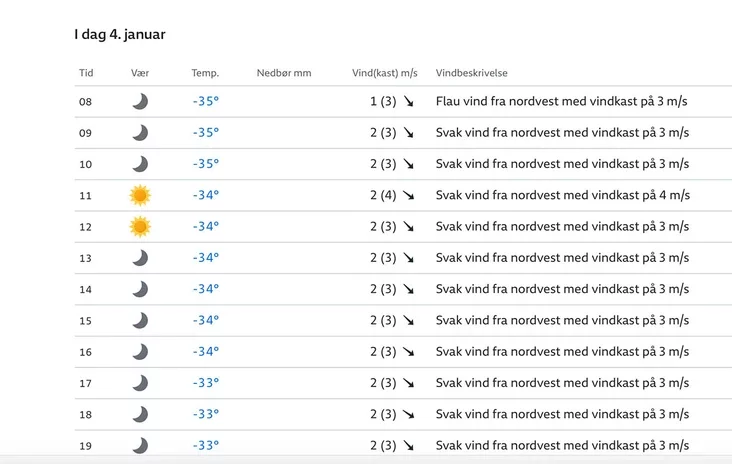Click the -33° temperature at hour 17
The height and width of the screenshot is (464, 732).
(x=205, y=383)
